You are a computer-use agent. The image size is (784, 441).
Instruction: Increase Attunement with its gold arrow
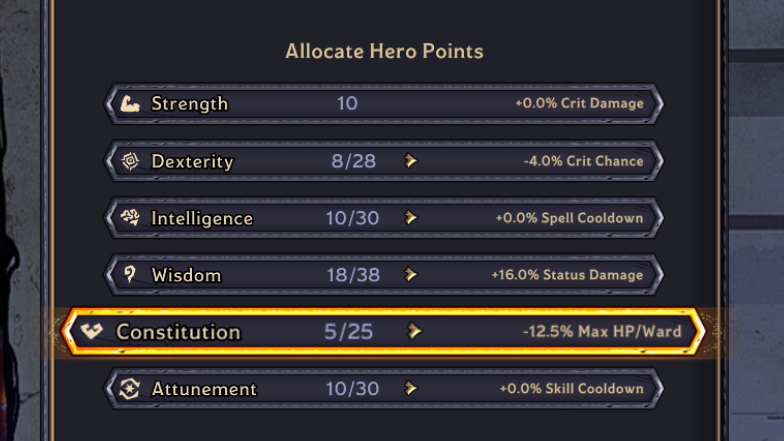(x=410, y=388)
